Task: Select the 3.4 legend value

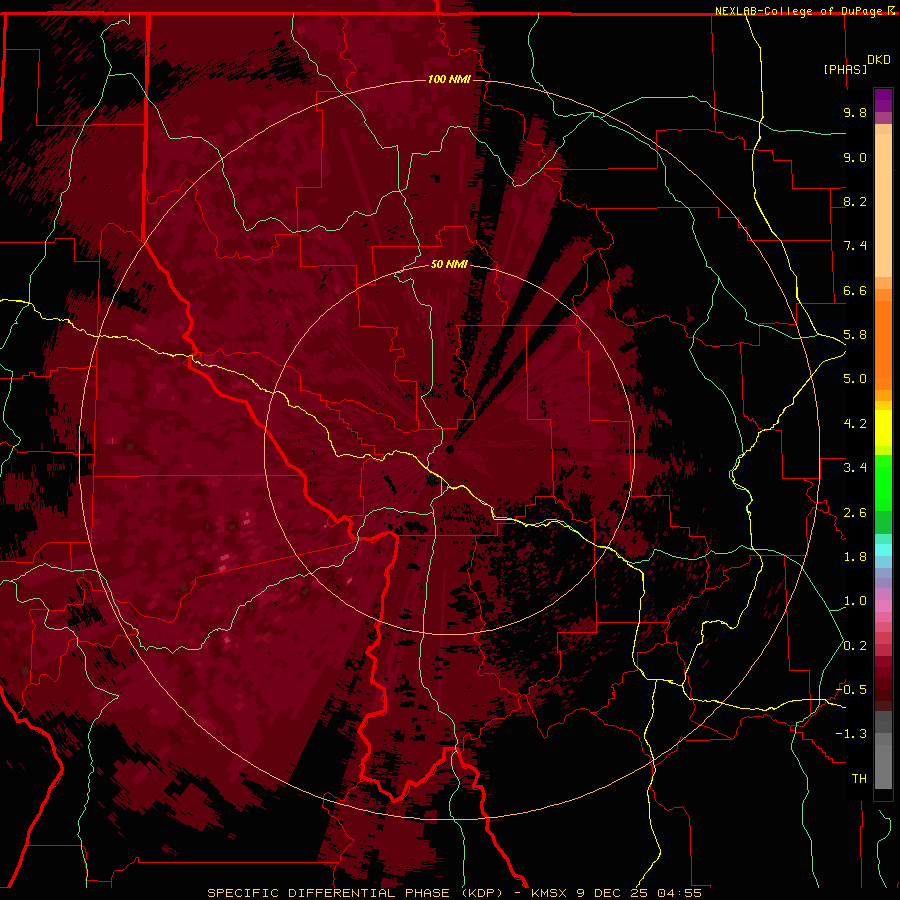Action: pos(855,468)
